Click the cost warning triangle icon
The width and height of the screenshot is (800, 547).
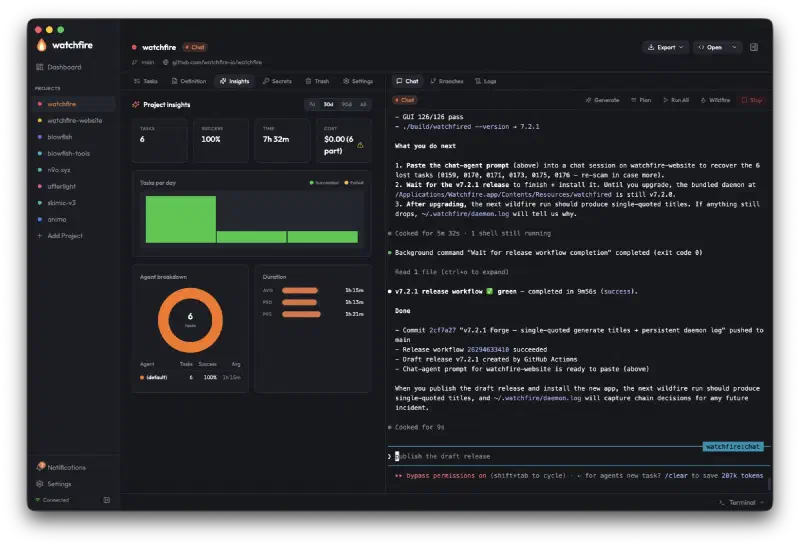(x=360, y=145)
